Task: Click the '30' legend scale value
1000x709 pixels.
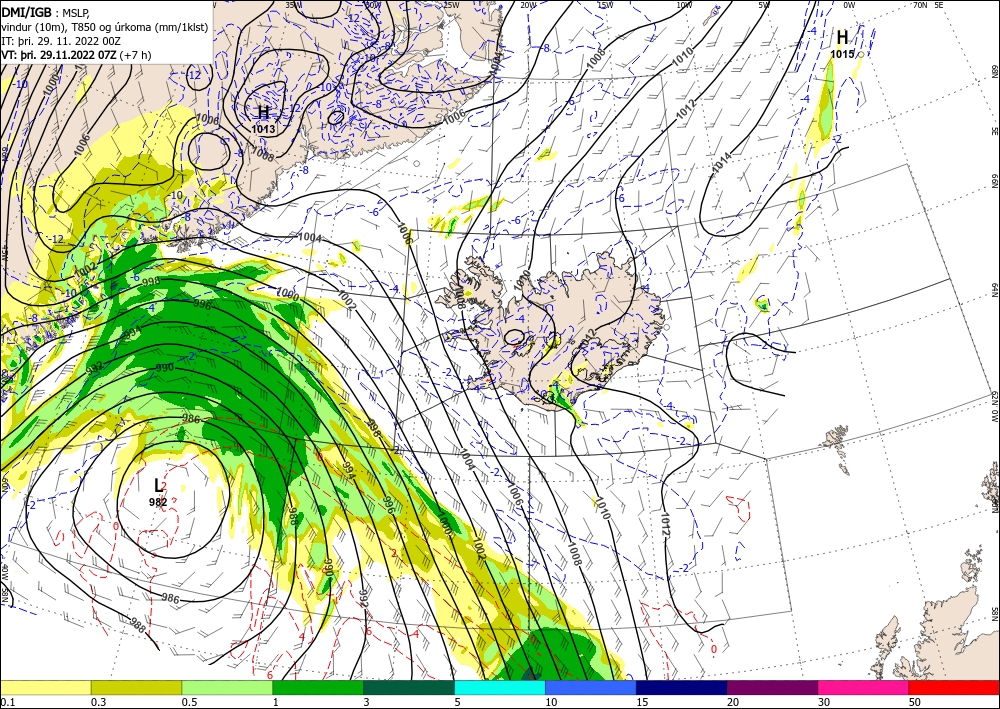Action: coord(824,702)
